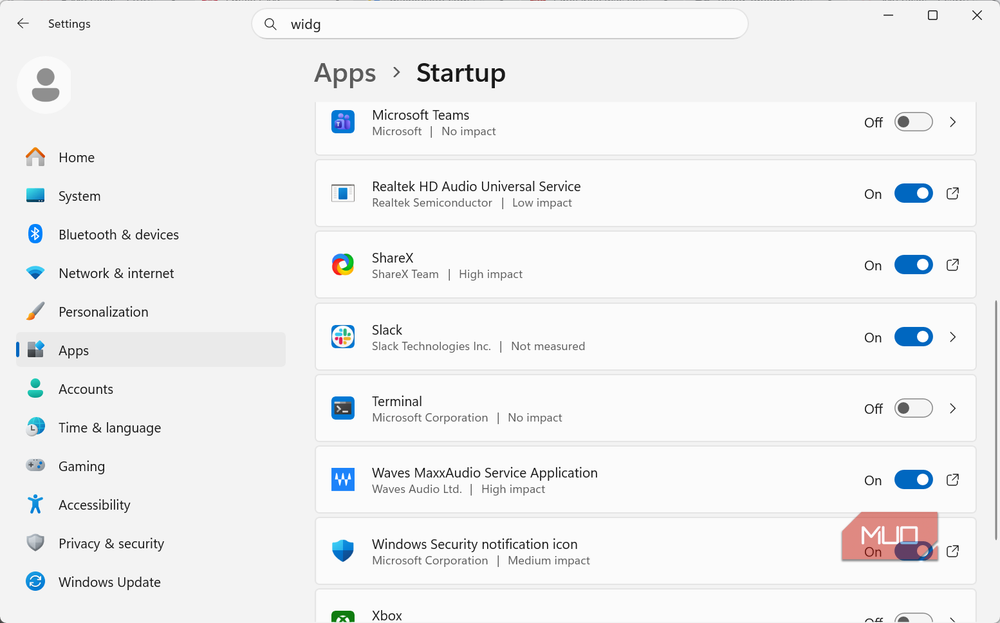
Task: Click the Windows Update sync icon
Action: coord(36,582)
